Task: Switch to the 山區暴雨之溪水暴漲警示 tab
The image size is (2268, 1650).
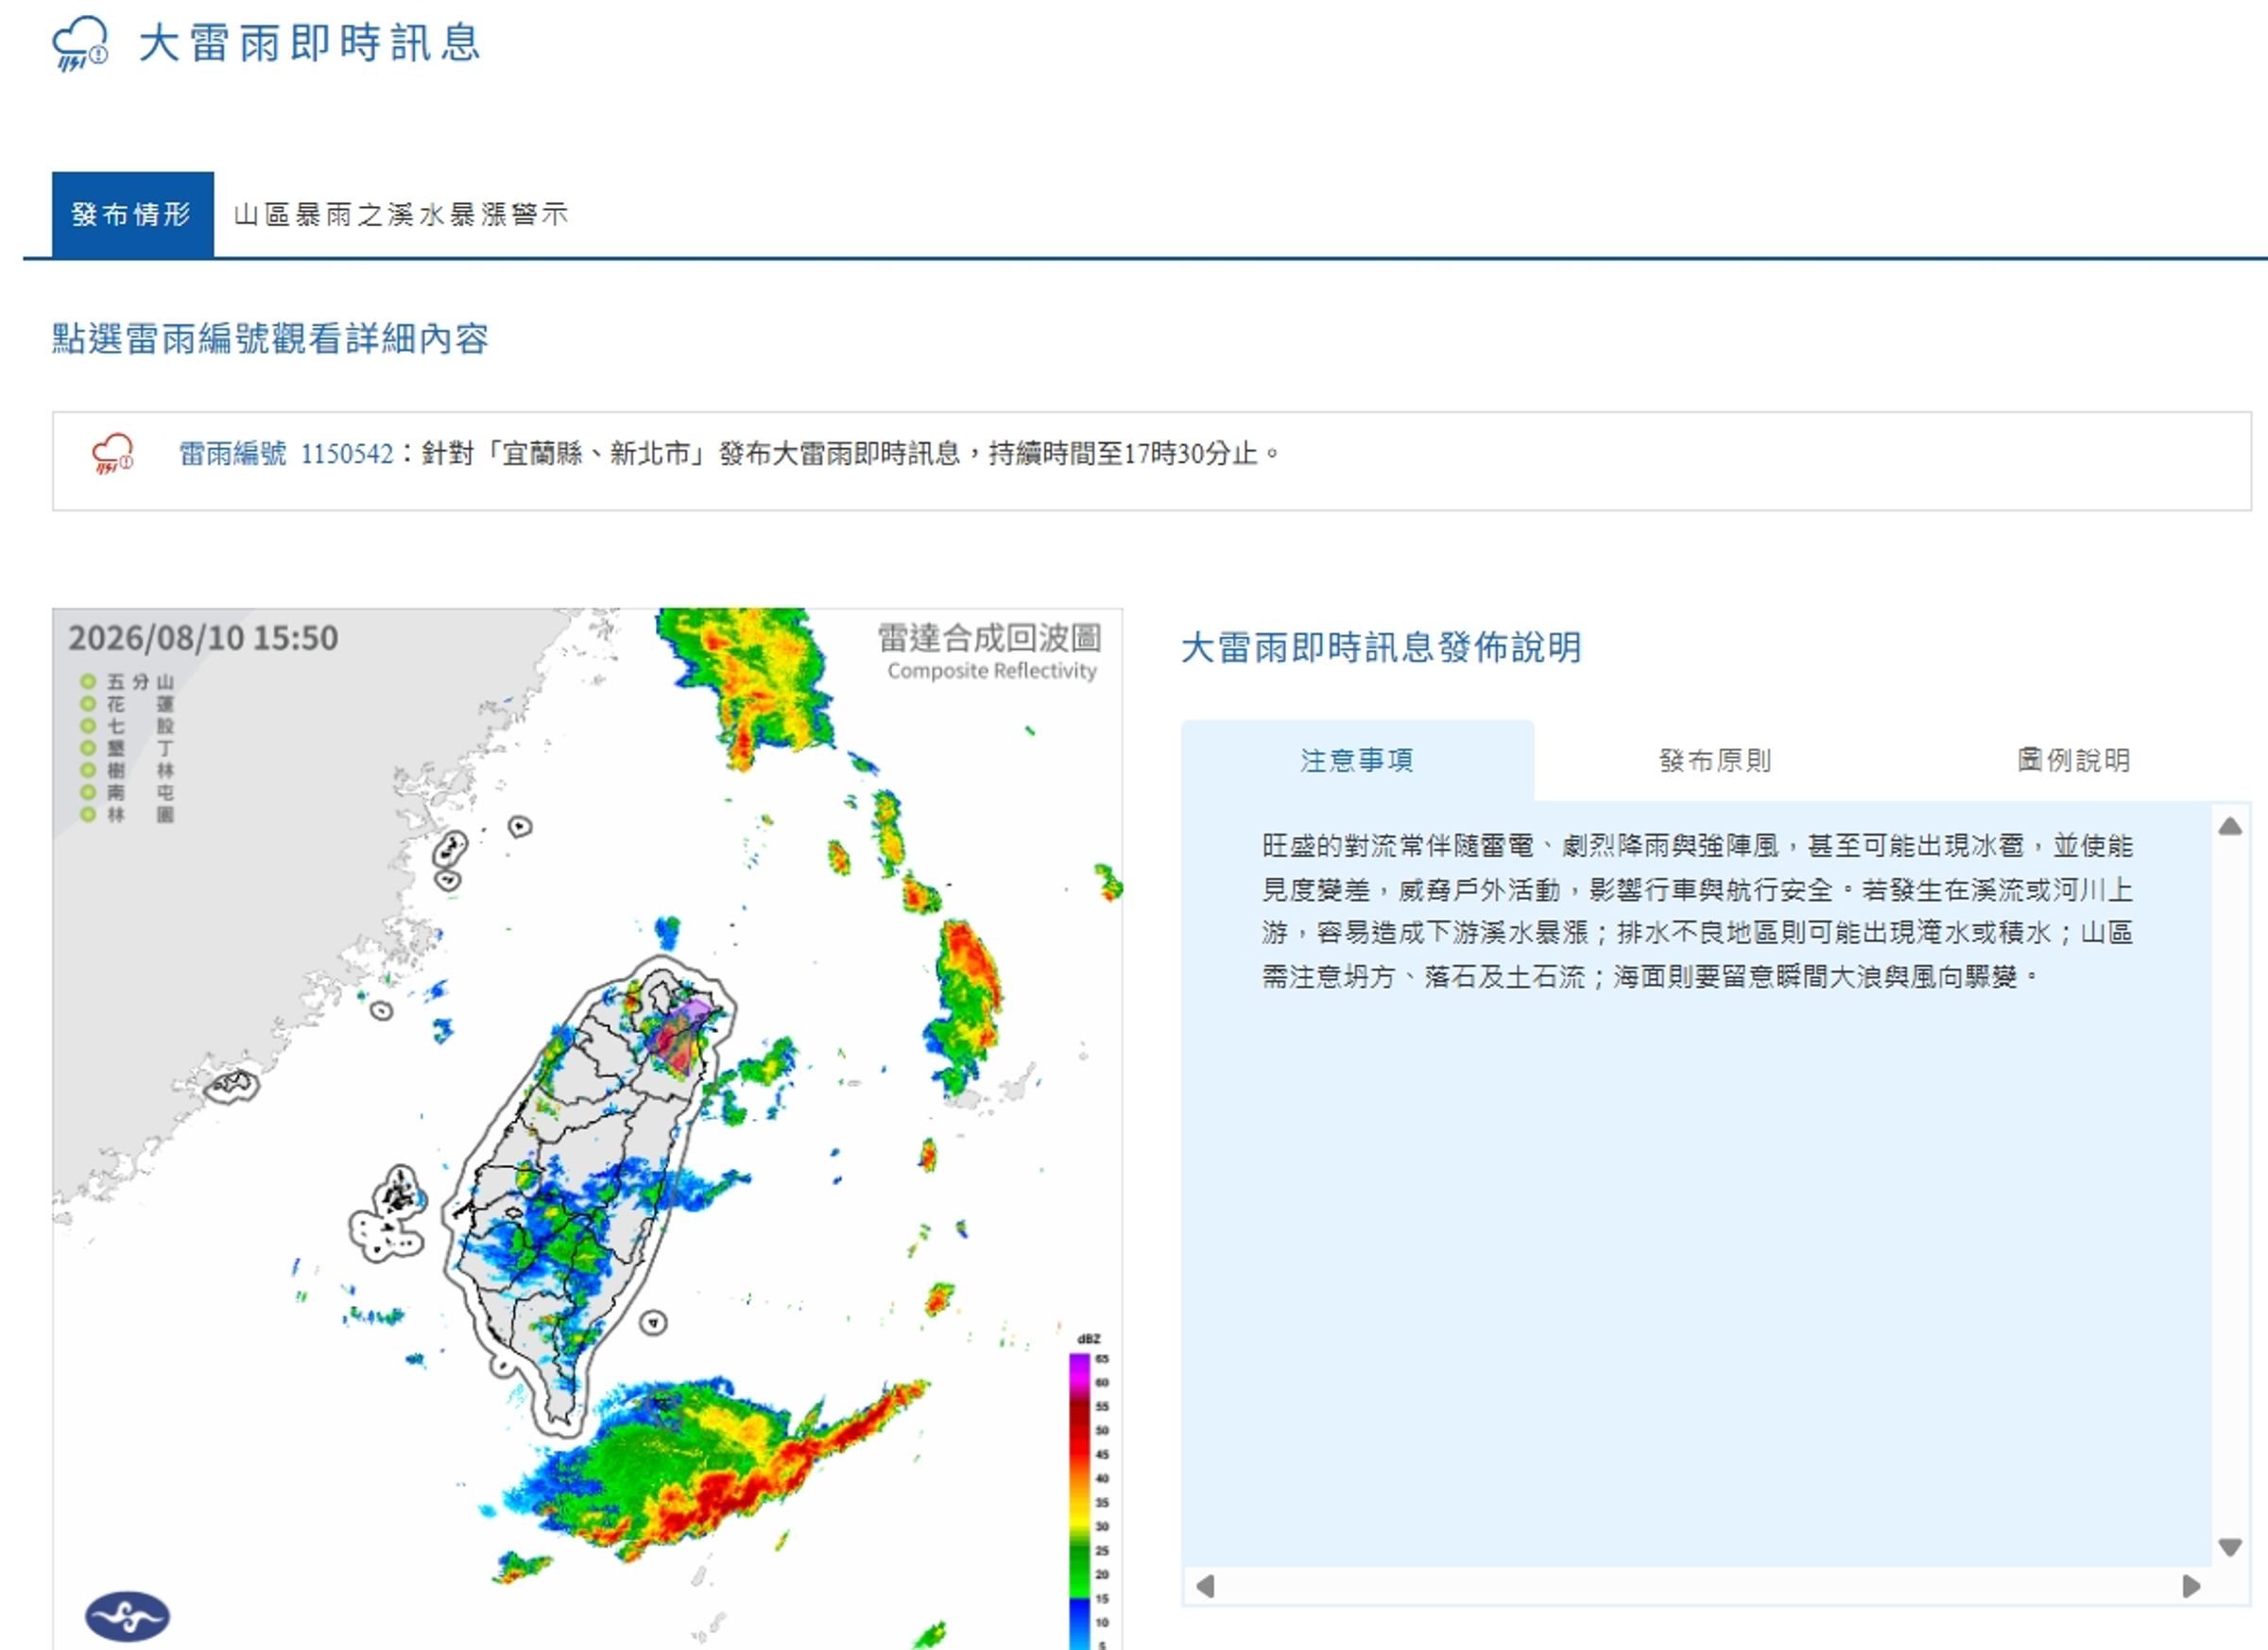Action: tap(401, 214)
